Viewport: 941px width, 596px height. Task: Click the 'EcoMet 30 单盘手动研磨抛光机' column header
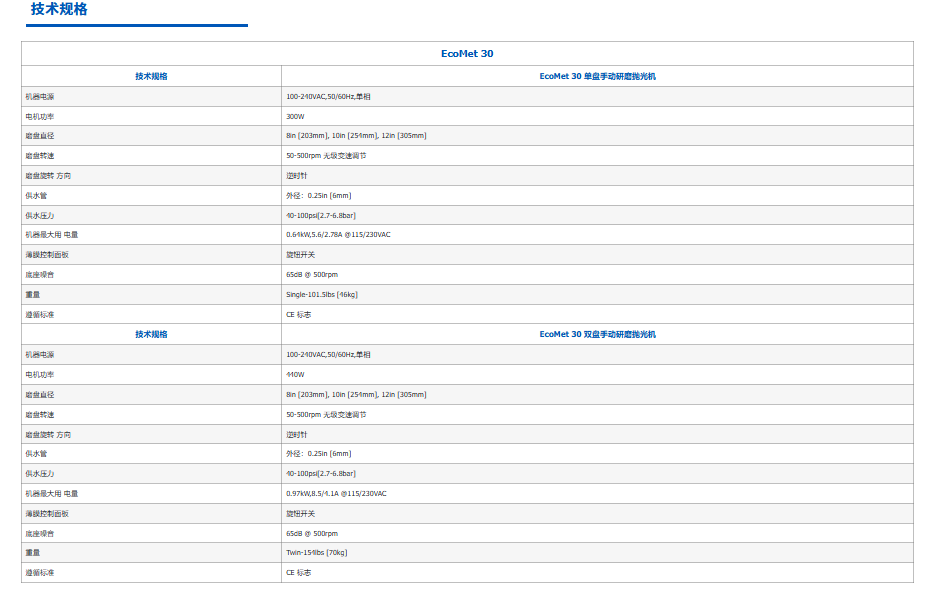point(597,76)
